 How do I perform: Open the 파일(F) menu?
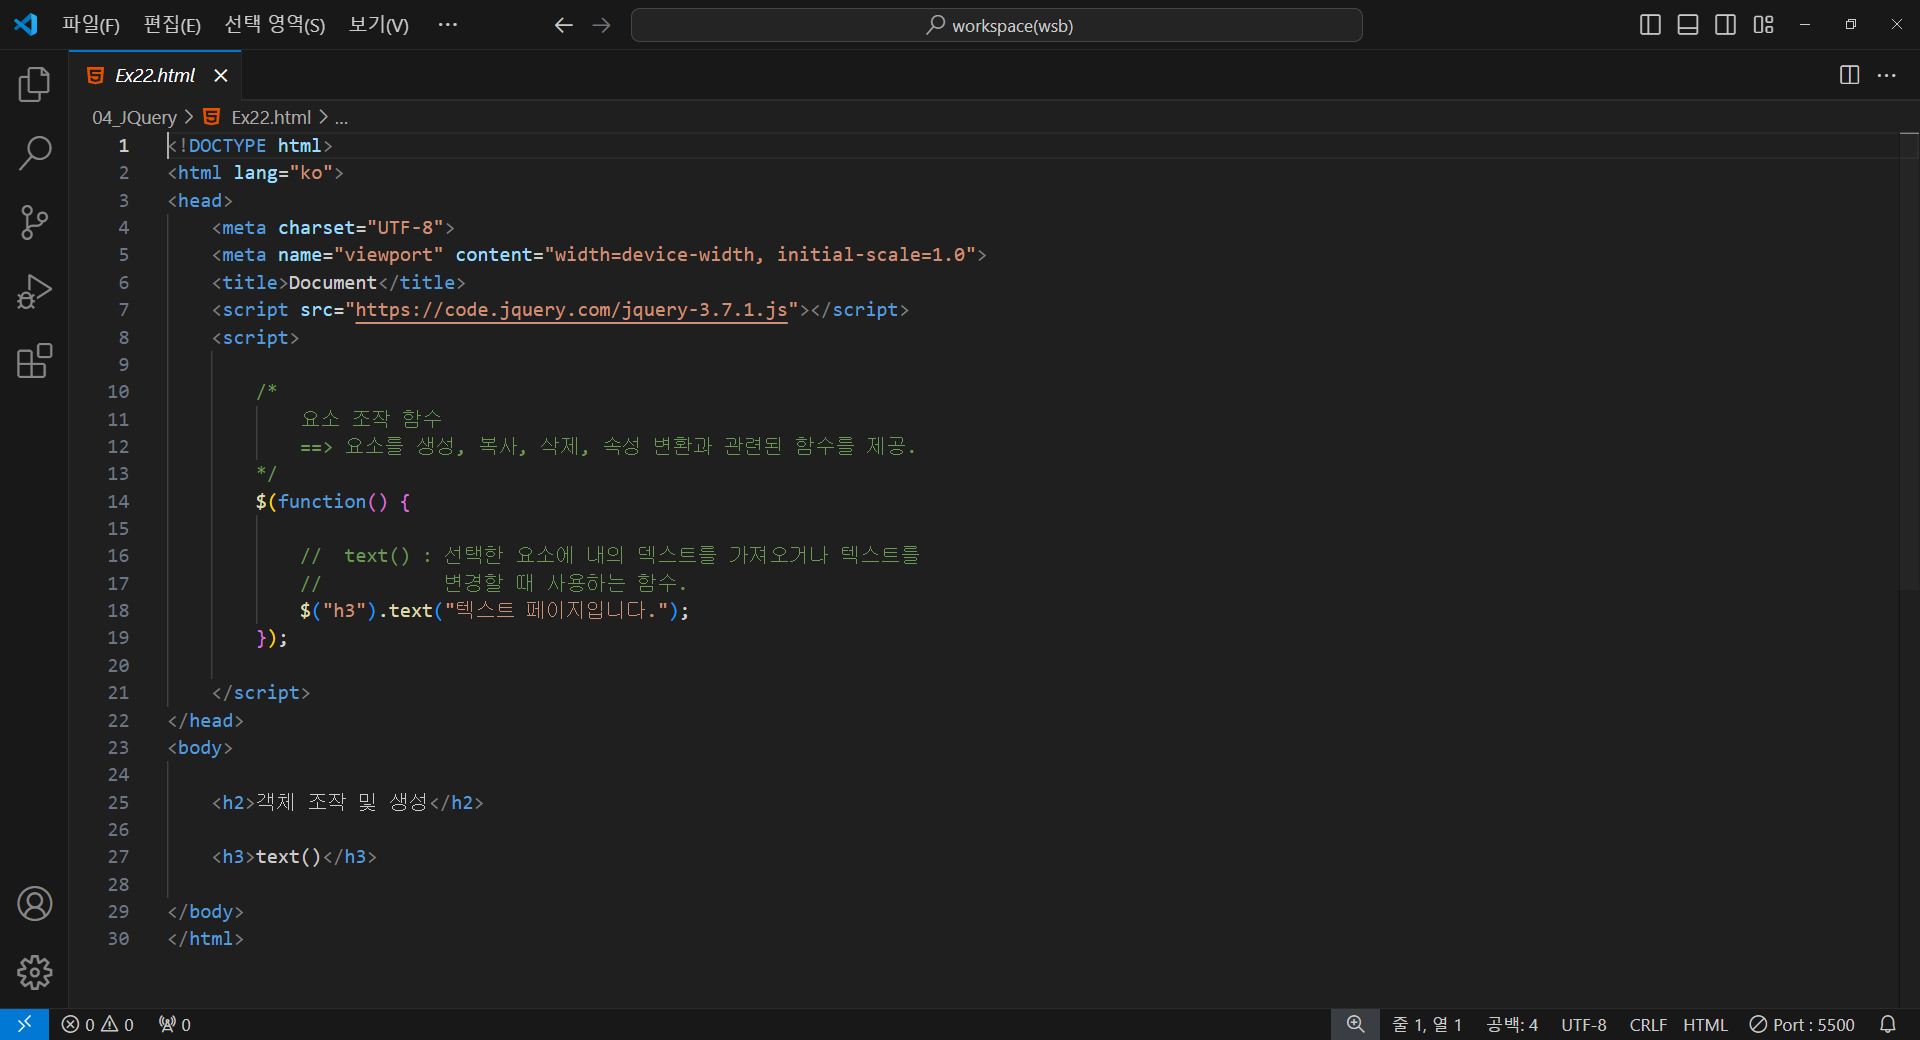tap(91, 25)
